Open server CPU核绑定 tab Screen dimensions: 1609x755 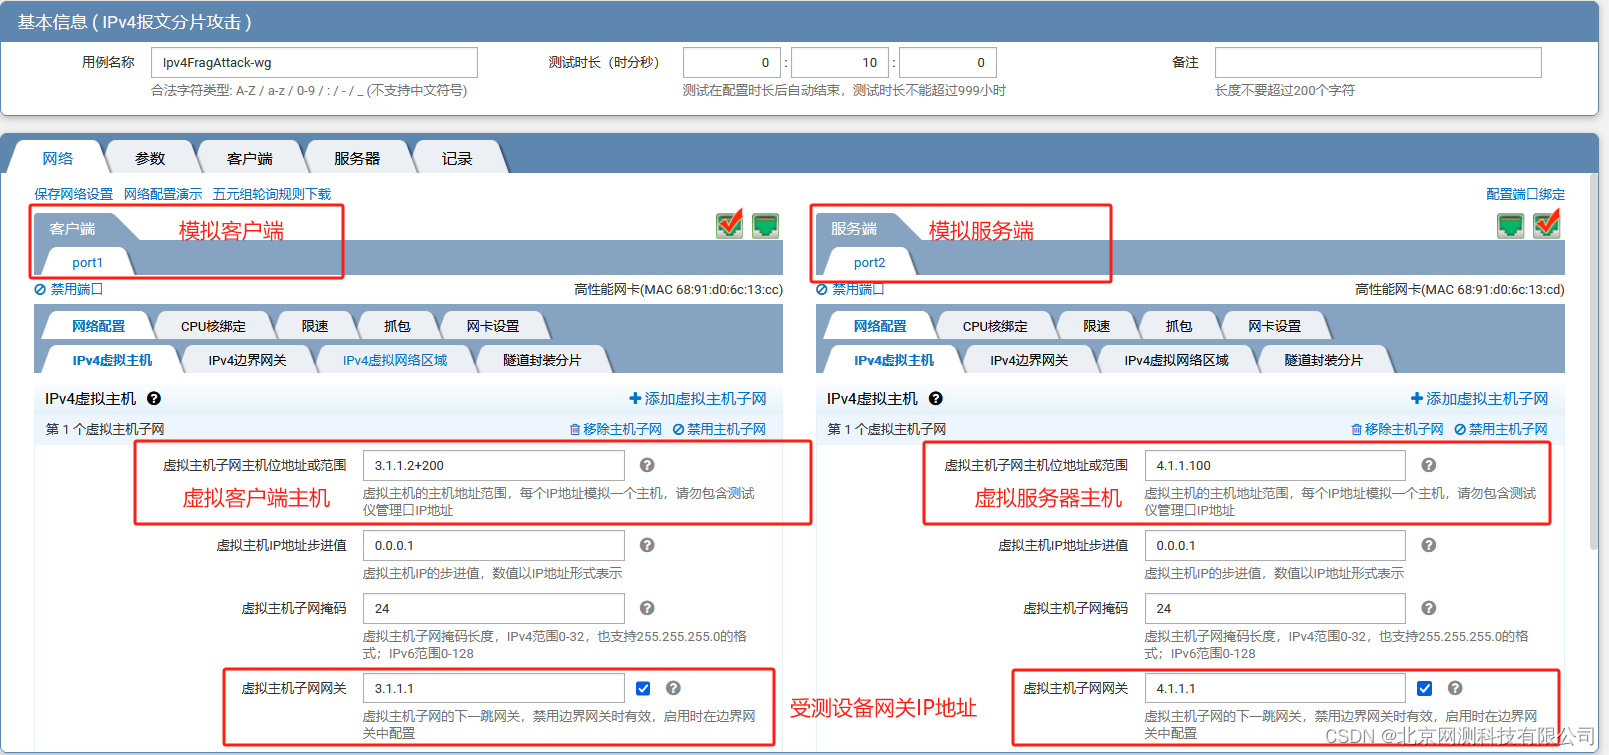[x=995, y=326]
